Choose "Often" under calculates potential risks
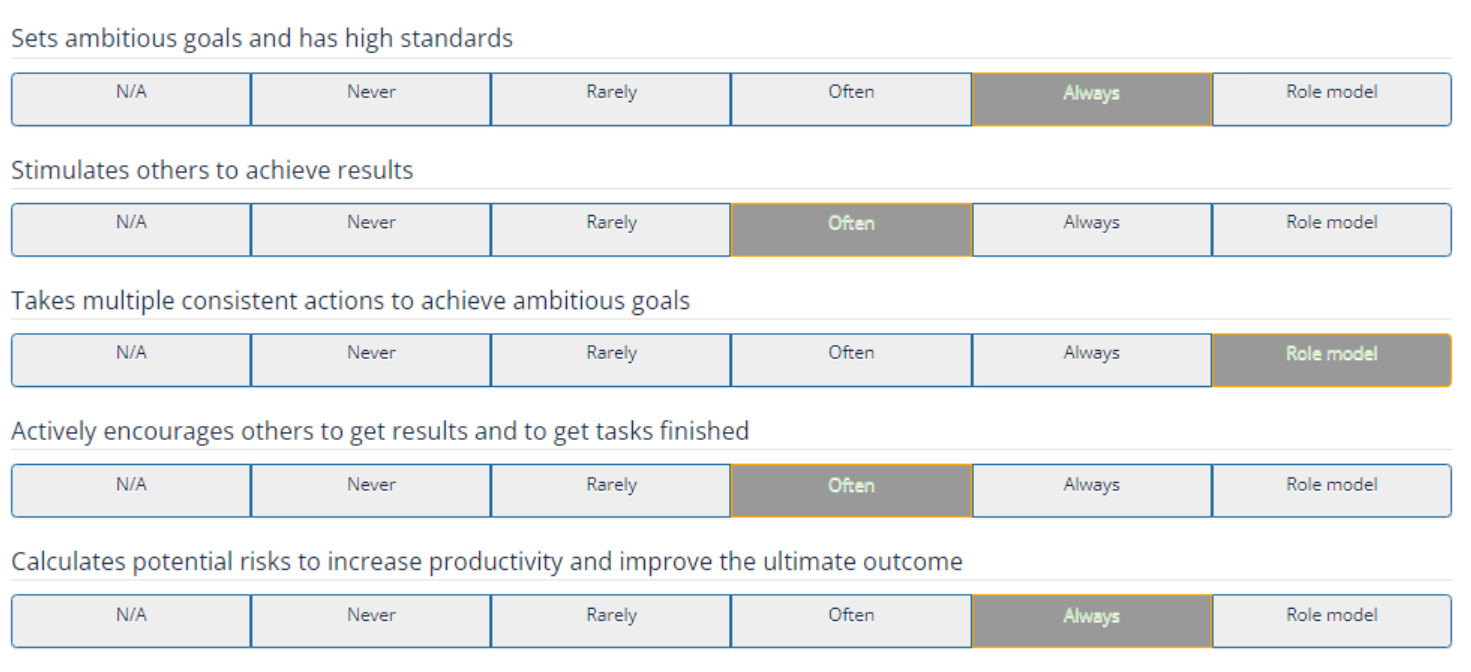 (851, 620)
